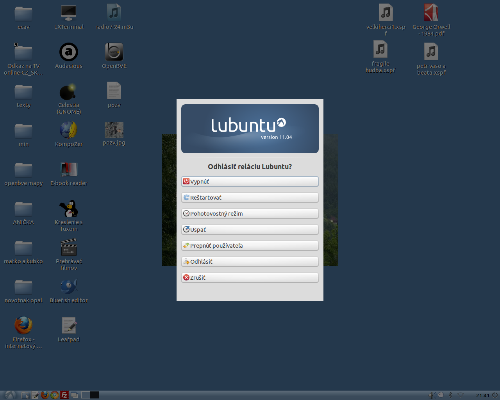Select the Pohotovostný režim option
This screenshot has width=500, height=400.
coord(250,214)
